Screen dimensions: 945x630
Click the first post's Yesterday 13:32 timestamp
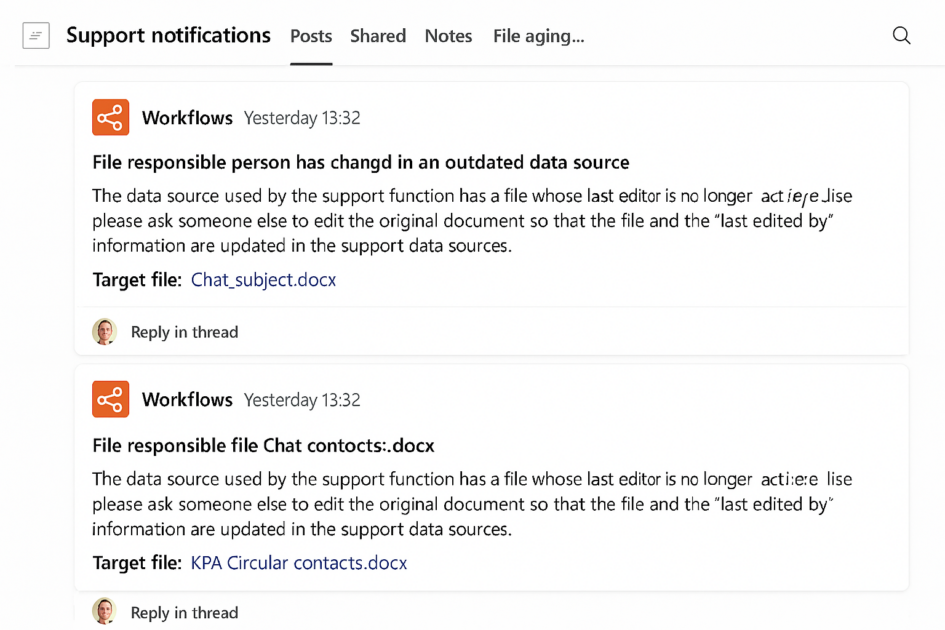(302, 118)
